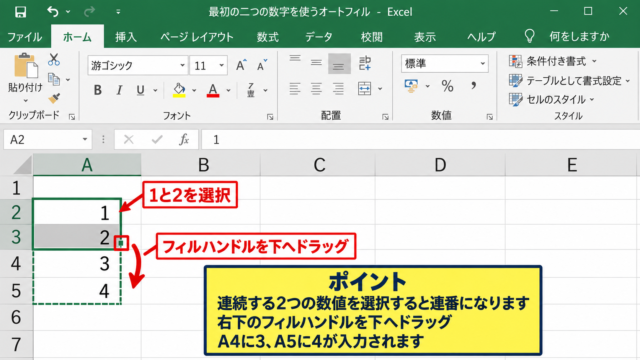Switch to the 挿入 tab
This screenshot has height=360, width=640.
point(126,37)
